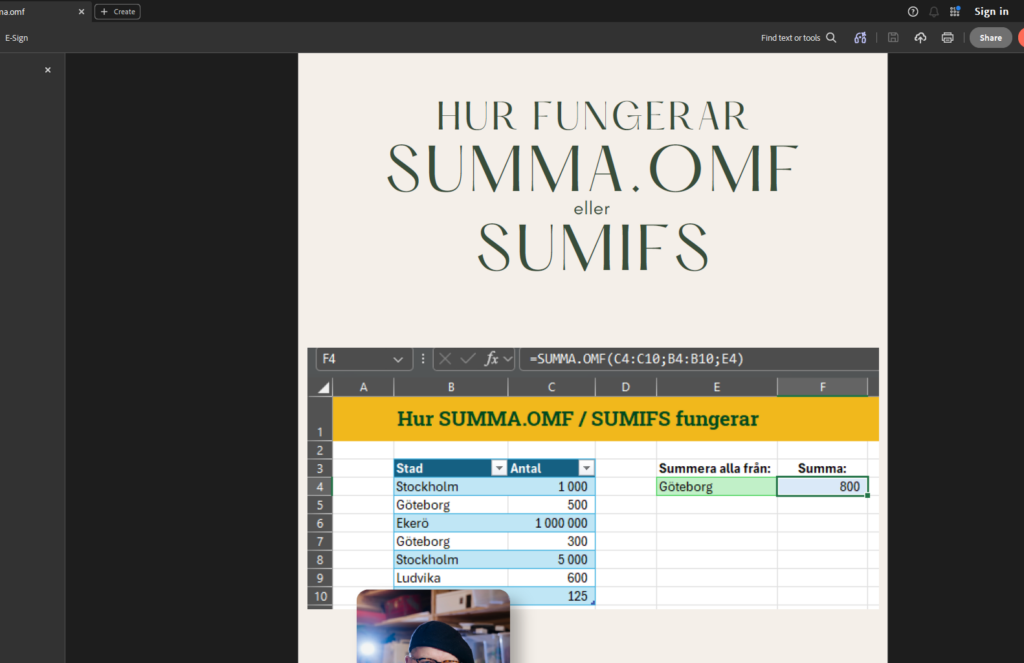
Task: Click the Ekerö cell
Action: 451,523
